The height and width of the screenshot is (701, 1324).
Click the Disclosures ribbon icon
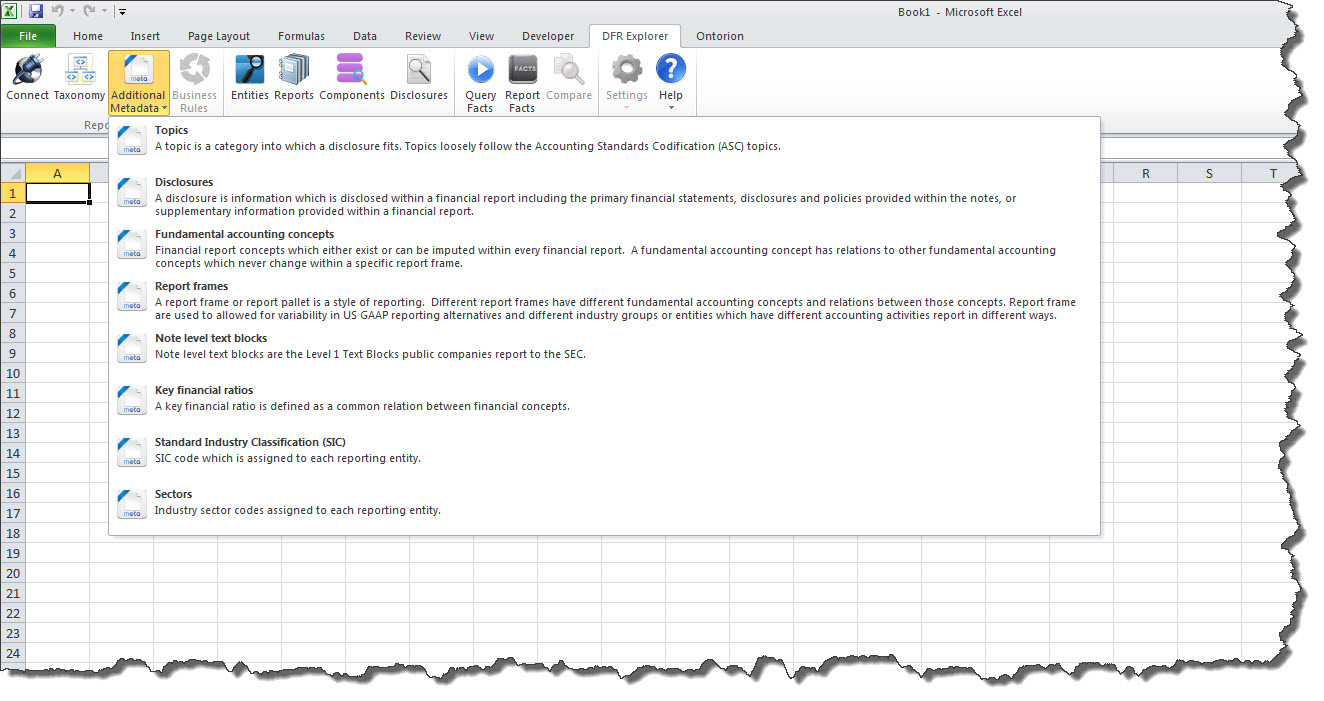tap(419, 79)
